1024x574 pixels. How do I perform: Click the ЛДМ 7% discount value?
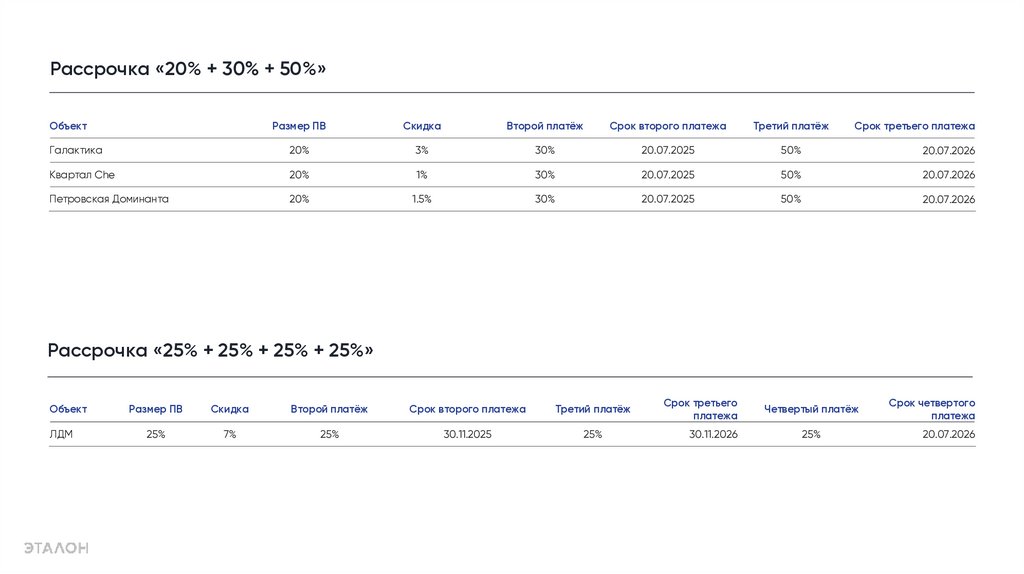click(x=230, y=434)
